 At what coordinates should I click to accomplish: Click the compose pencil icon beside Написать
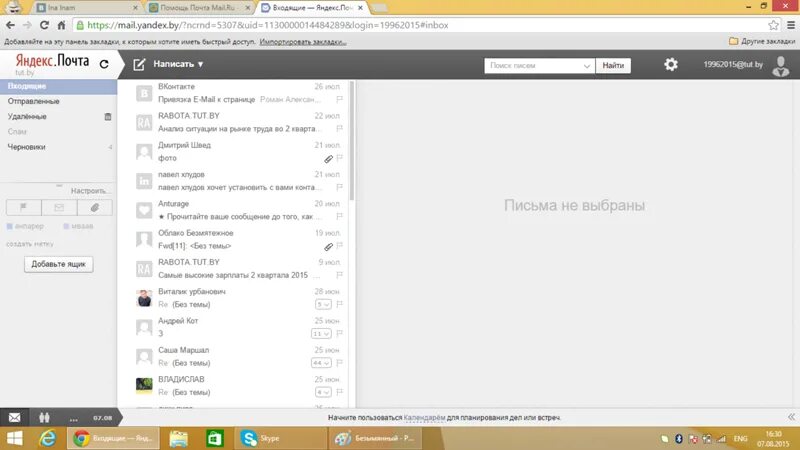pyautogui.click(x=139, y=64)
